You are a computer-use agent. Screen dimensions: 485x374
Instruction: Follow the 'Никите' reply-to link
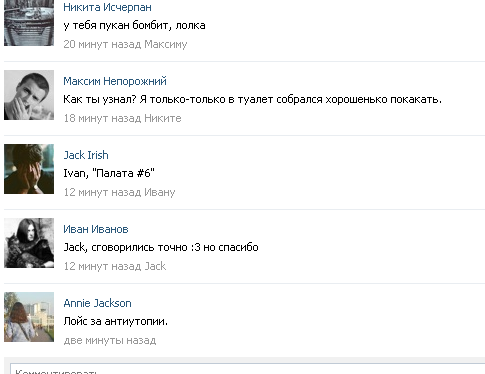(x=163, y=118)
